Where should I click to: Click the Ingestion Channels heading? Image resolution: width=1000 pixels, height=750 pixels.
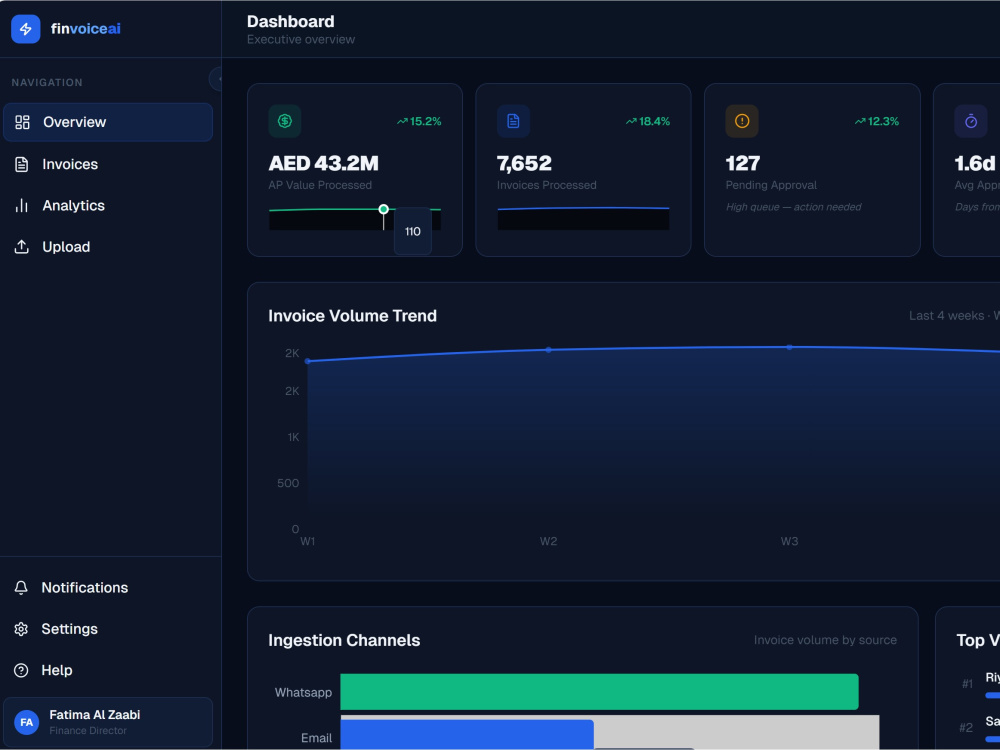click(344, 640)
